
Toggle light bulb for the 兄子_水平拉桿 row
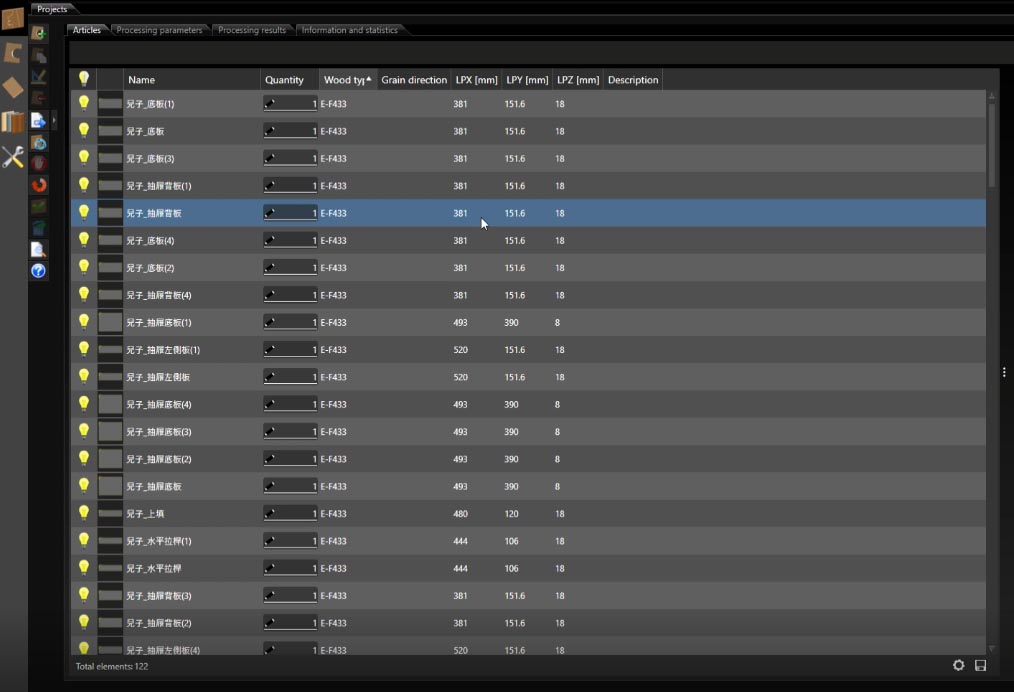[84, 567]
